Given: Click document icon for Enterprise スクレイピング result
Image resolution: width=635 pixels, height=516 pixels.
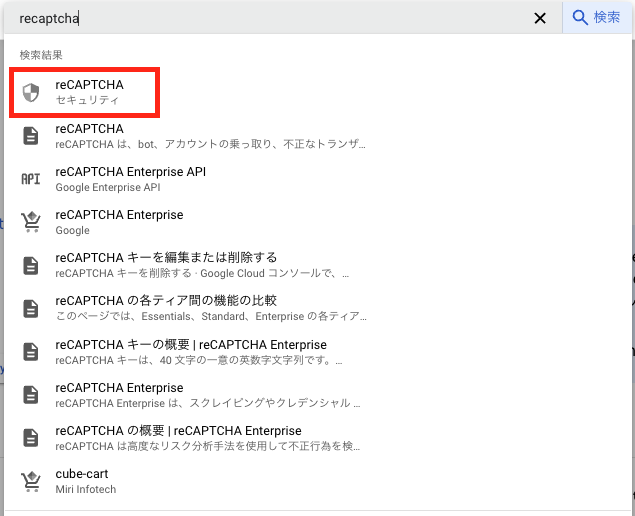Looking at the screenshot, I should (31, 395).
